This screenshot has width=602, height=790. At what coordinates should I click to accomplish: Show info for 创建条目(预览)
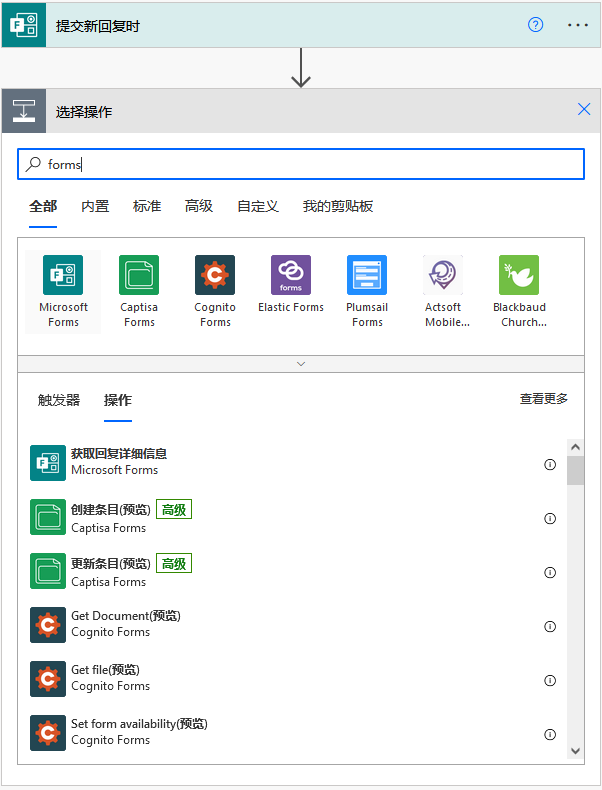(x=550, y=518)
